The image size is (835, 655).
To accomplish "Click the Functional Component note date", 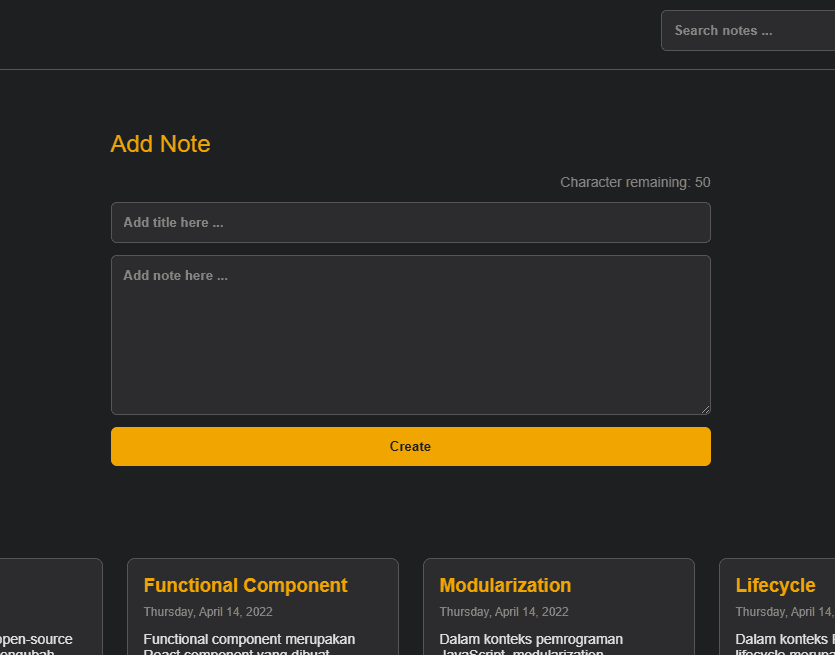I will 208,612.
